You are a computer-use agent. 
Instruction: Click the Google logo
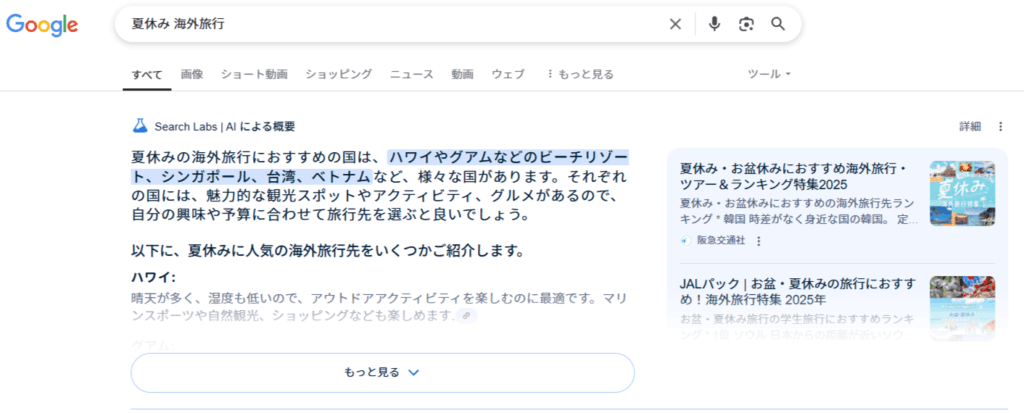click(x=42, y=24)
